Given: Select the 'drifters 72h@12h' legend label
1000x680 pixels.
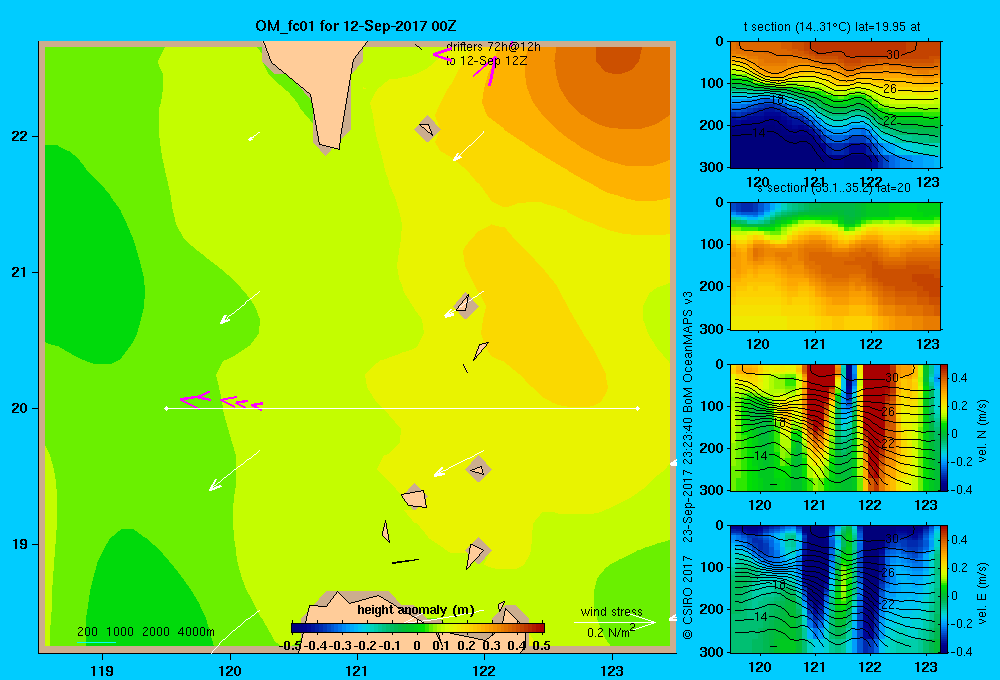Looking at the screenshot, I should 493,47.
